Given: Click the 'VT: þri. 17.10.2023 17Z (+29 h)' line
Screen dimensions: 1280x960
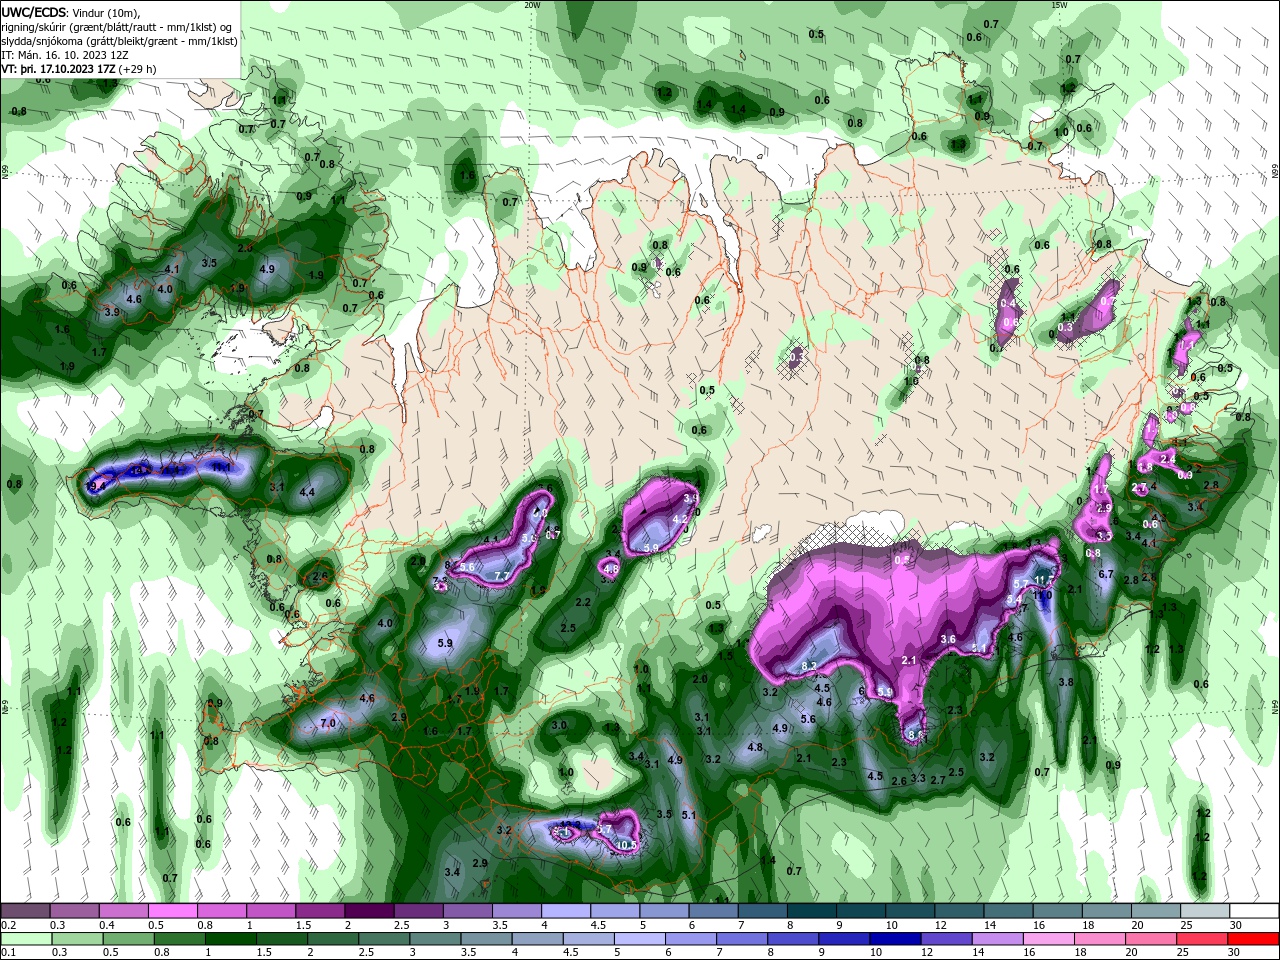Looking at the screenshot, I should pyautogui.click(x=79, y=70).
